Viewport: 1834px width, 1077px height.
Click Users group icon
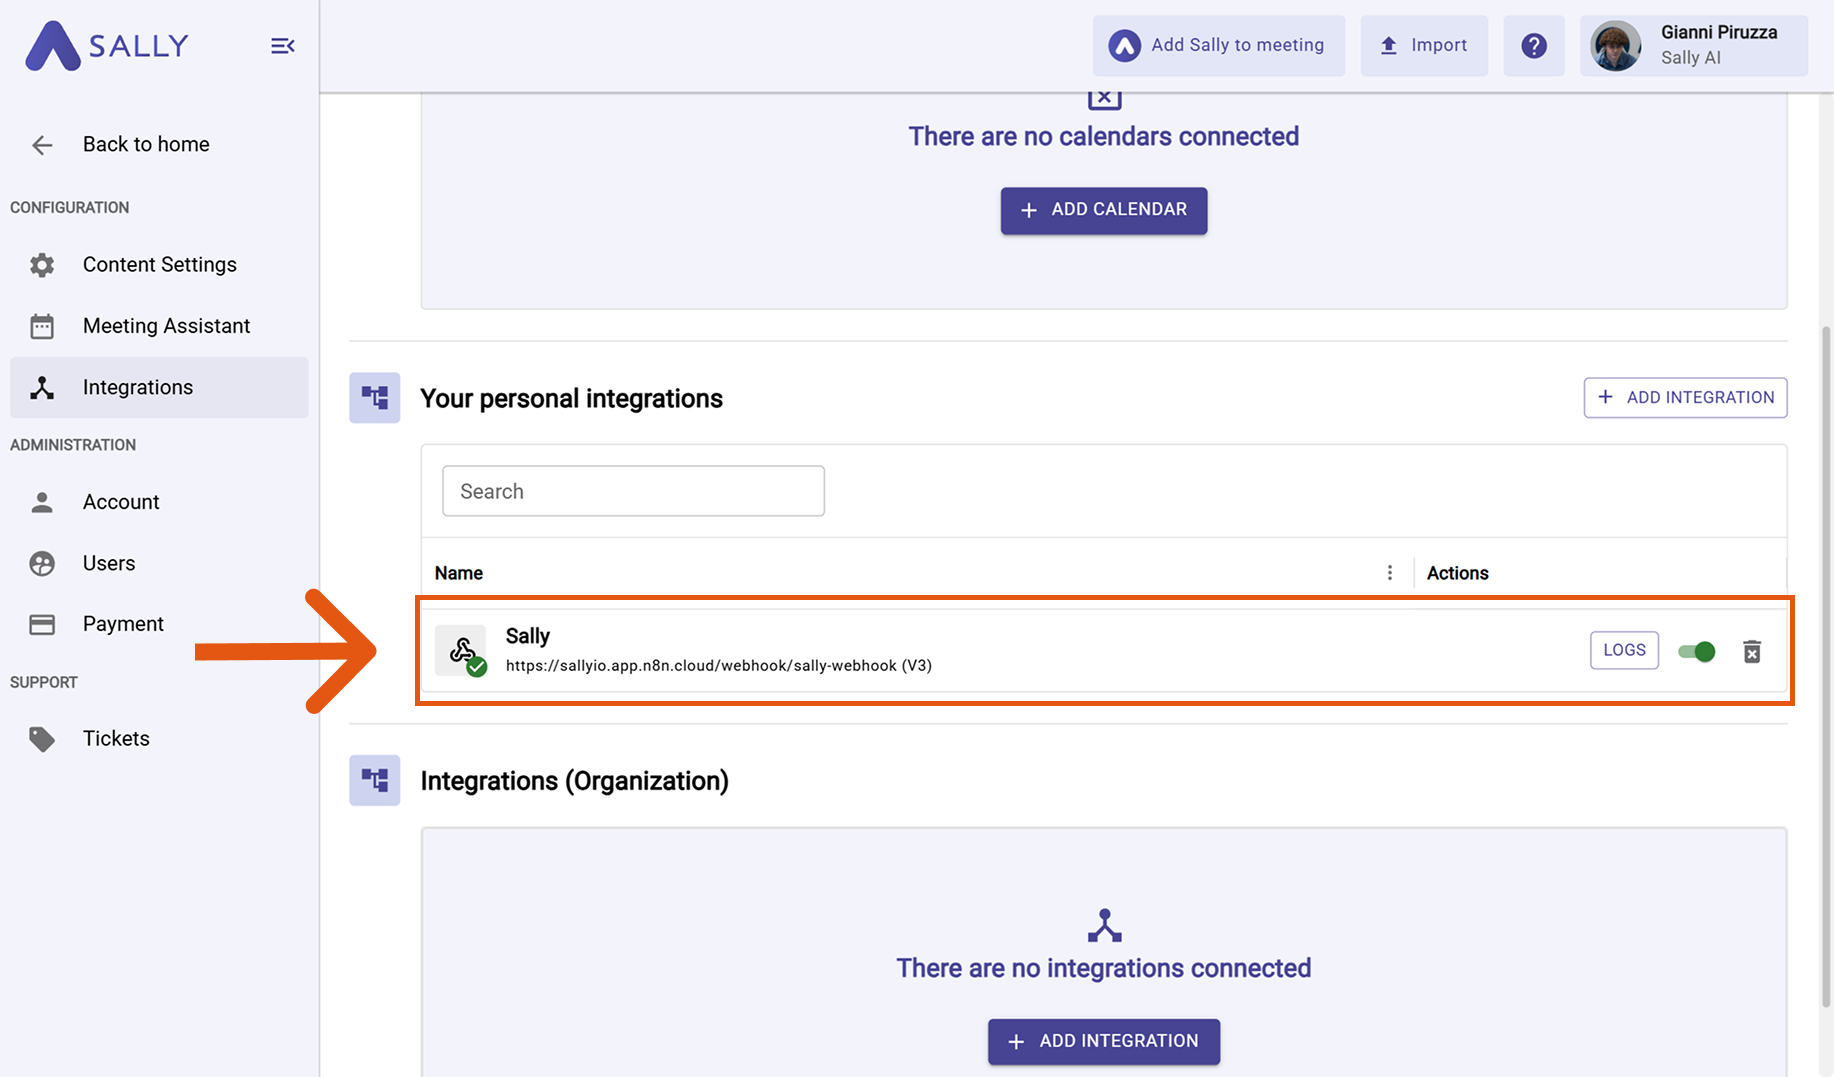[x=42, y=564]
